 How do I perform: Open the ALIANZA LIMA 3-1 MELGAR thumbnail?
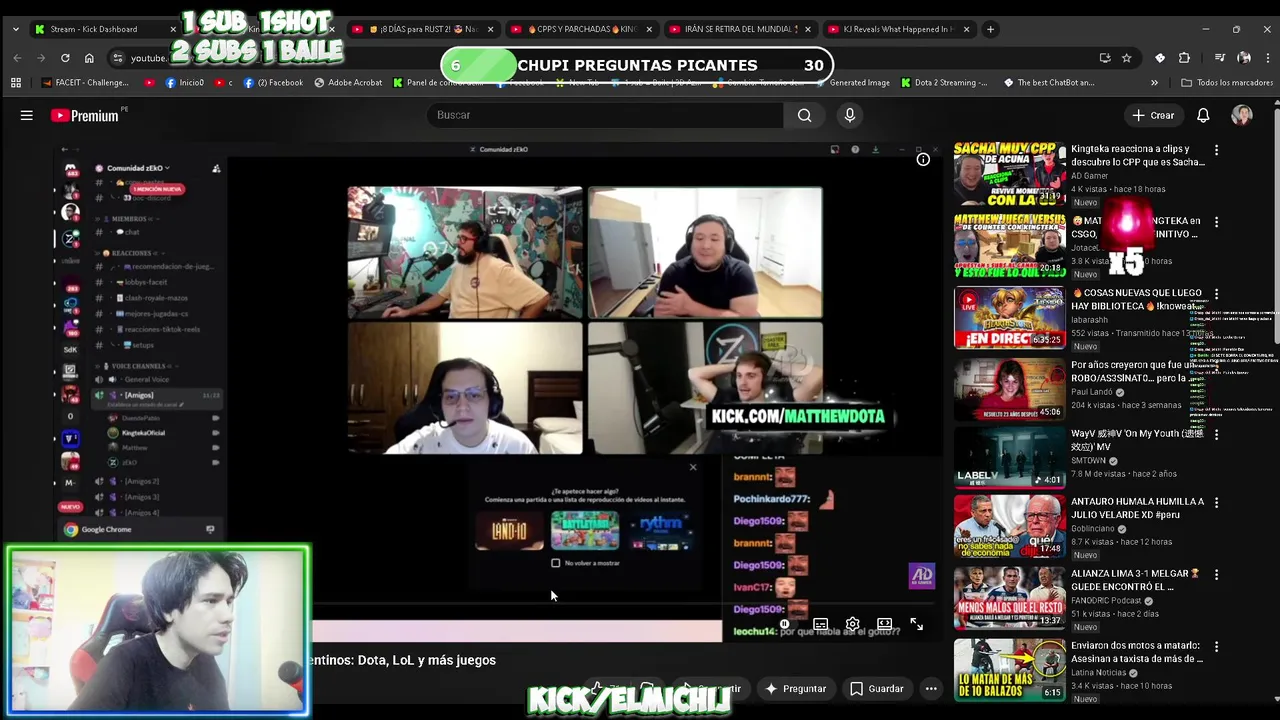(x=1009, y=598)
